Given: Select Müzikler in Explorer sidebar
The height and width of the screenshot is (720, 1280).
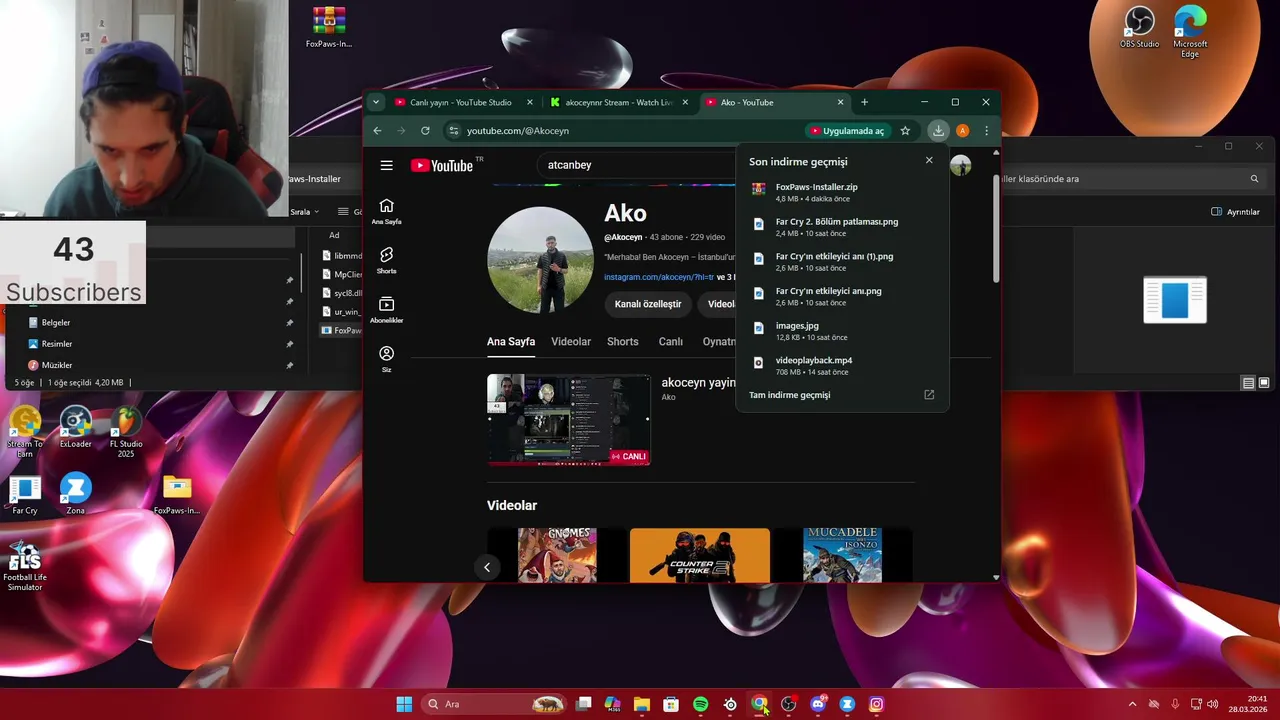Looking at the screenshot, I should coord(57,365).
